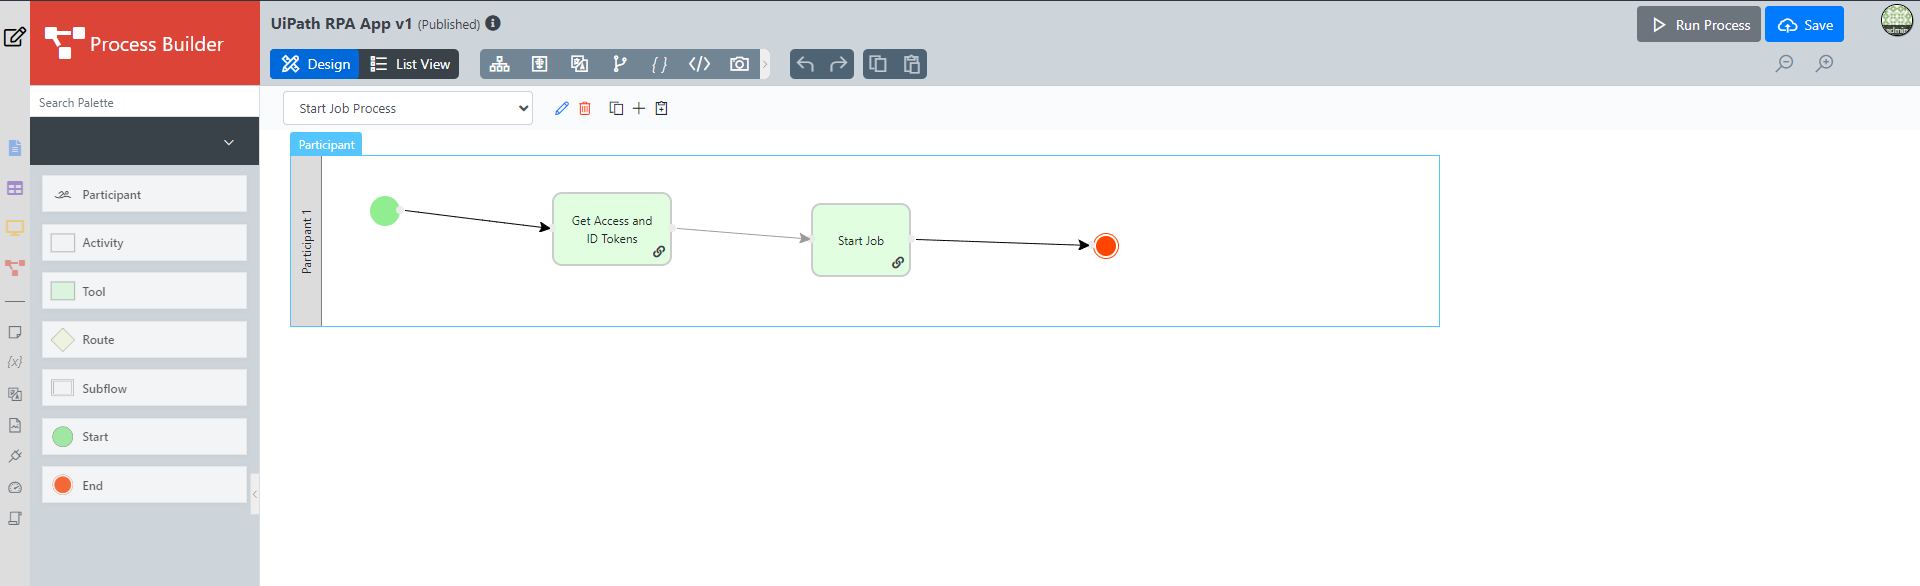This screenshot has width=1920, height=586.
Task: Click the Search Palette input field
Action: point(145,102)
